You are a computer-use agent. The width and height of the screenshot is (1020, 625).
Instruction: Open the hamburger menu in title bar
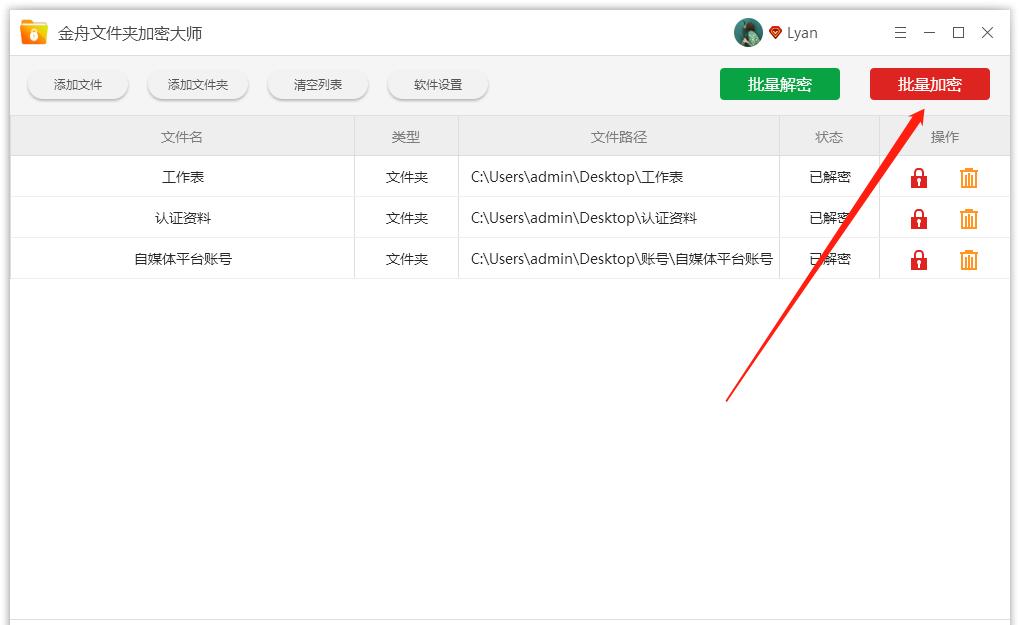tap(899, 32)
